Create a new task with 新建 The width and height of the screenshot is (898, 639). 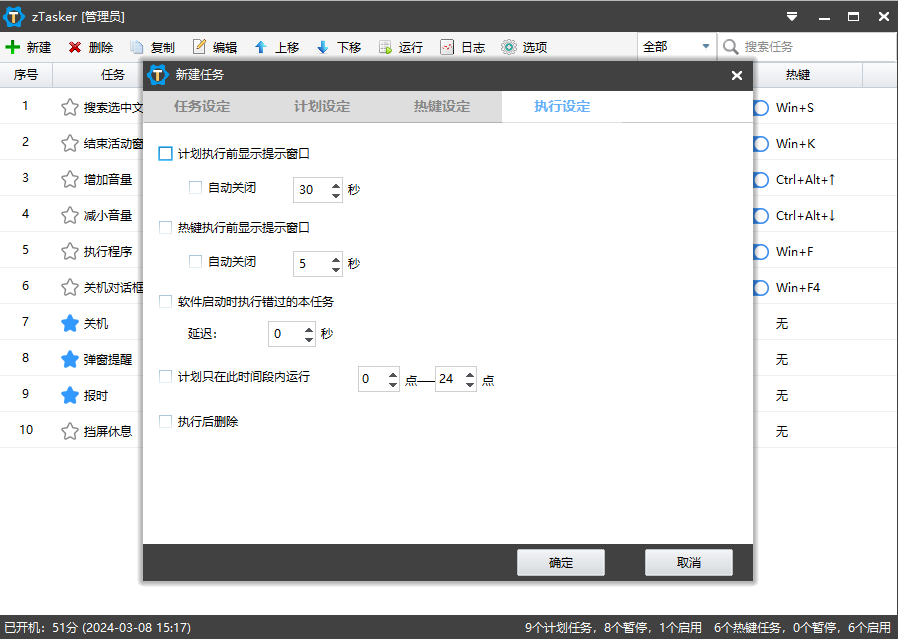[x=30, y=46]
